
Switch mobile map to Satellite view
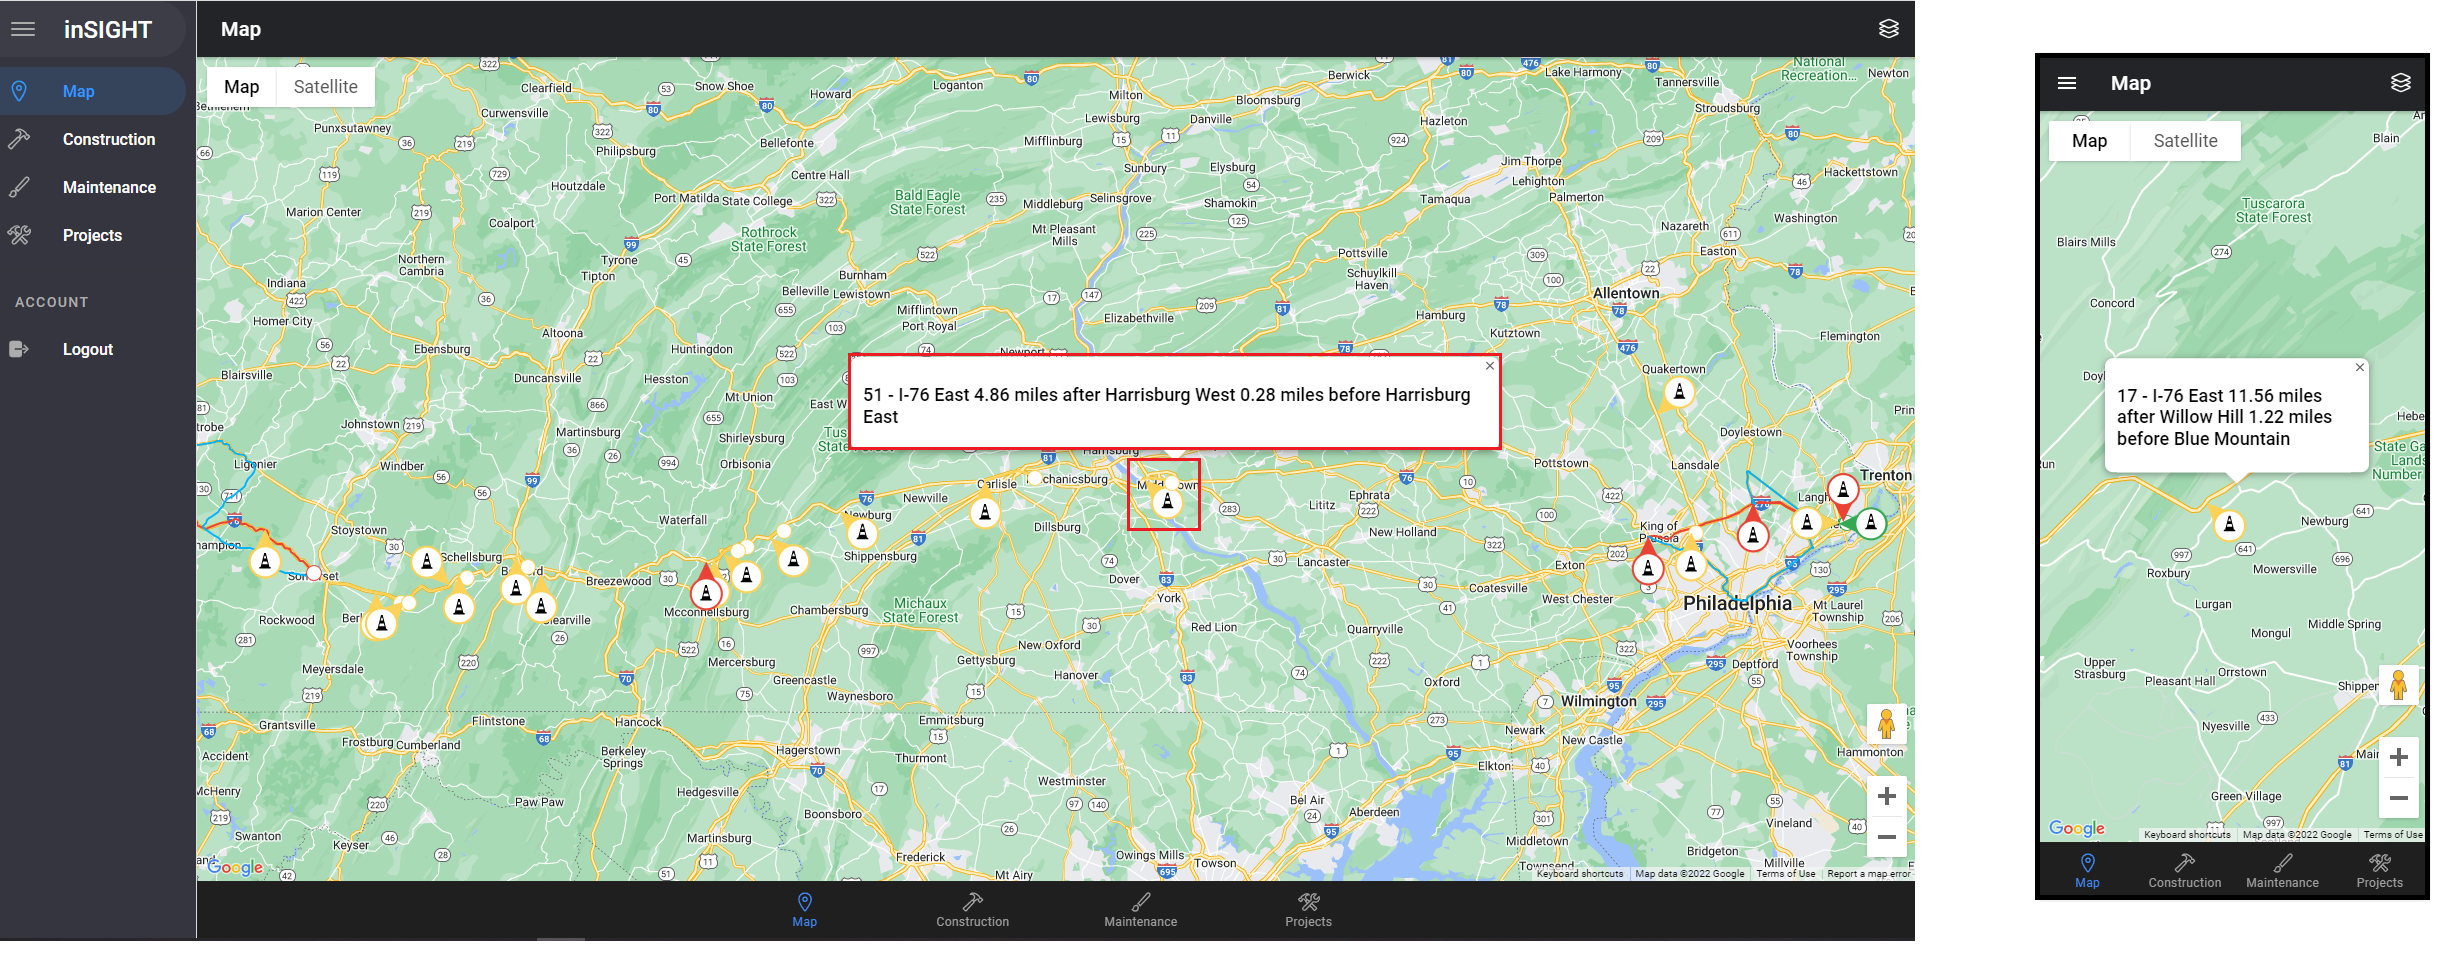coord(2185,141)
